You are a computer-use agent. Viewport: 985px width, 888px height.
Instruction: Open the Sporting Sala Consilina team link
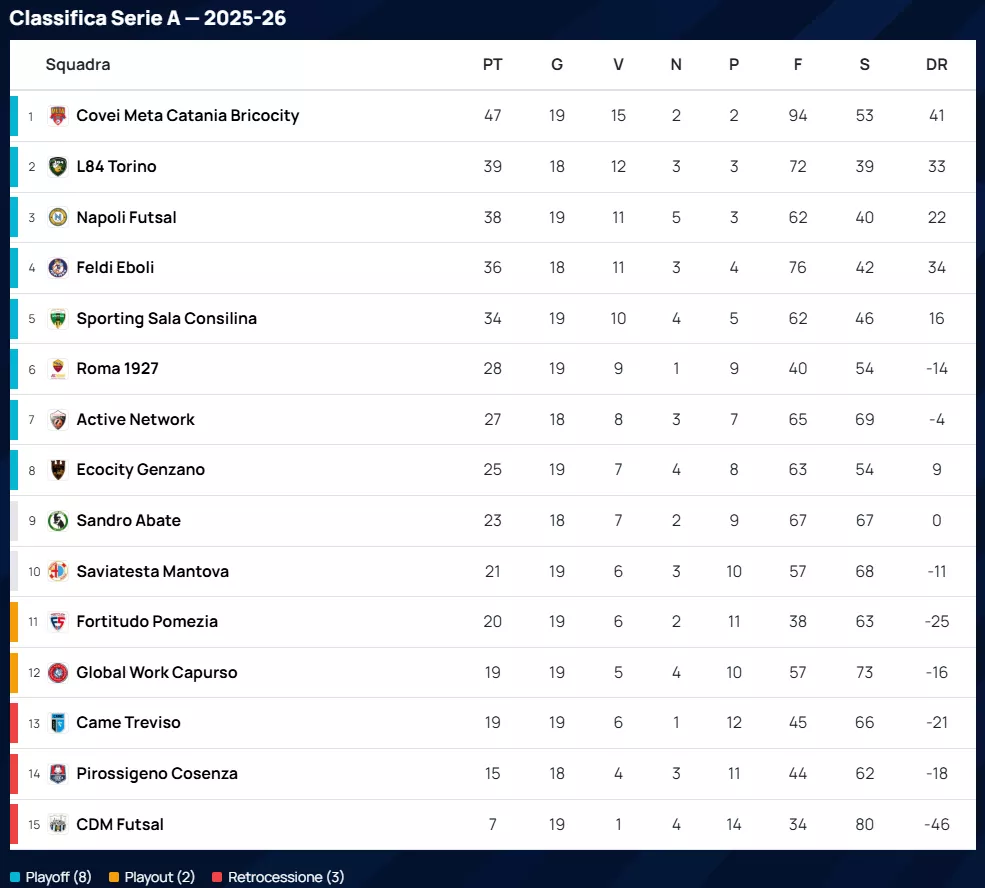(x=166, y=318)
